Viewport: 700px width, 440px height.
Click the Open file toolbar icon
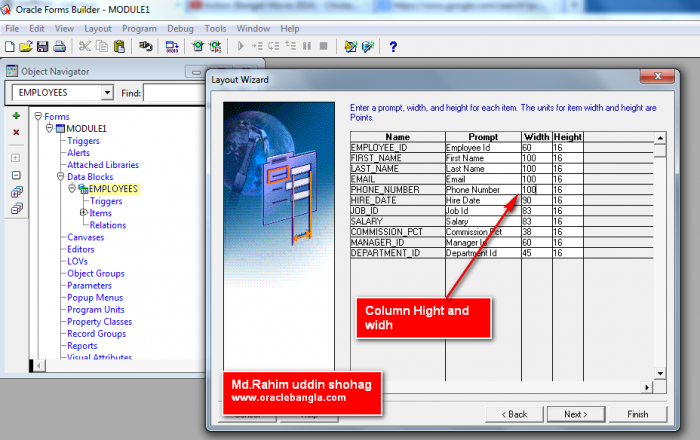coord(26,46)
